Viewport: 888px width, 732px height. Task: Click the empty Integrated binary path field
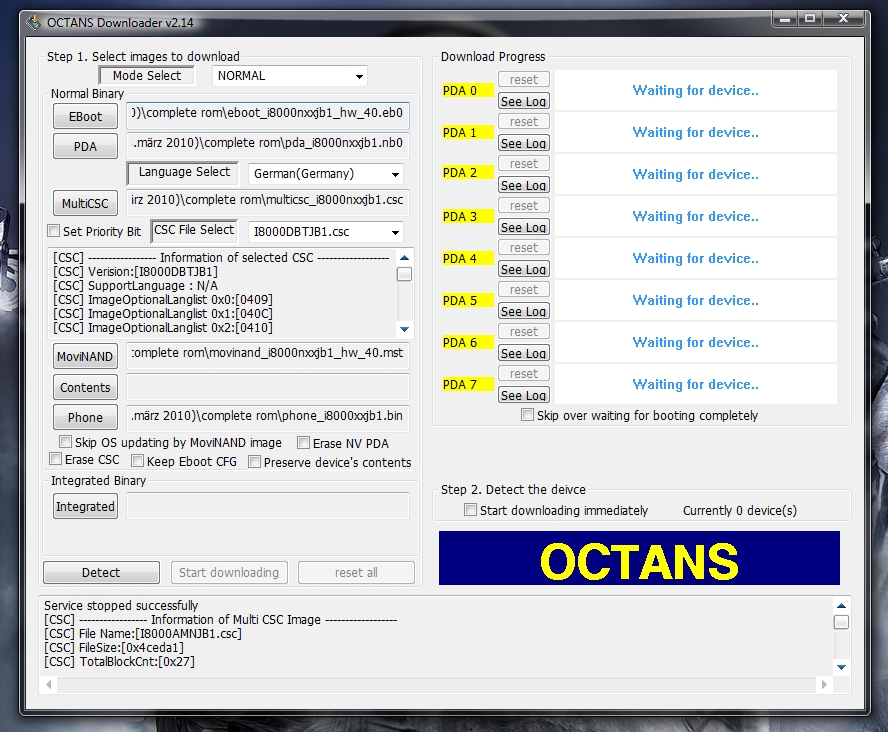coord(268,506)
